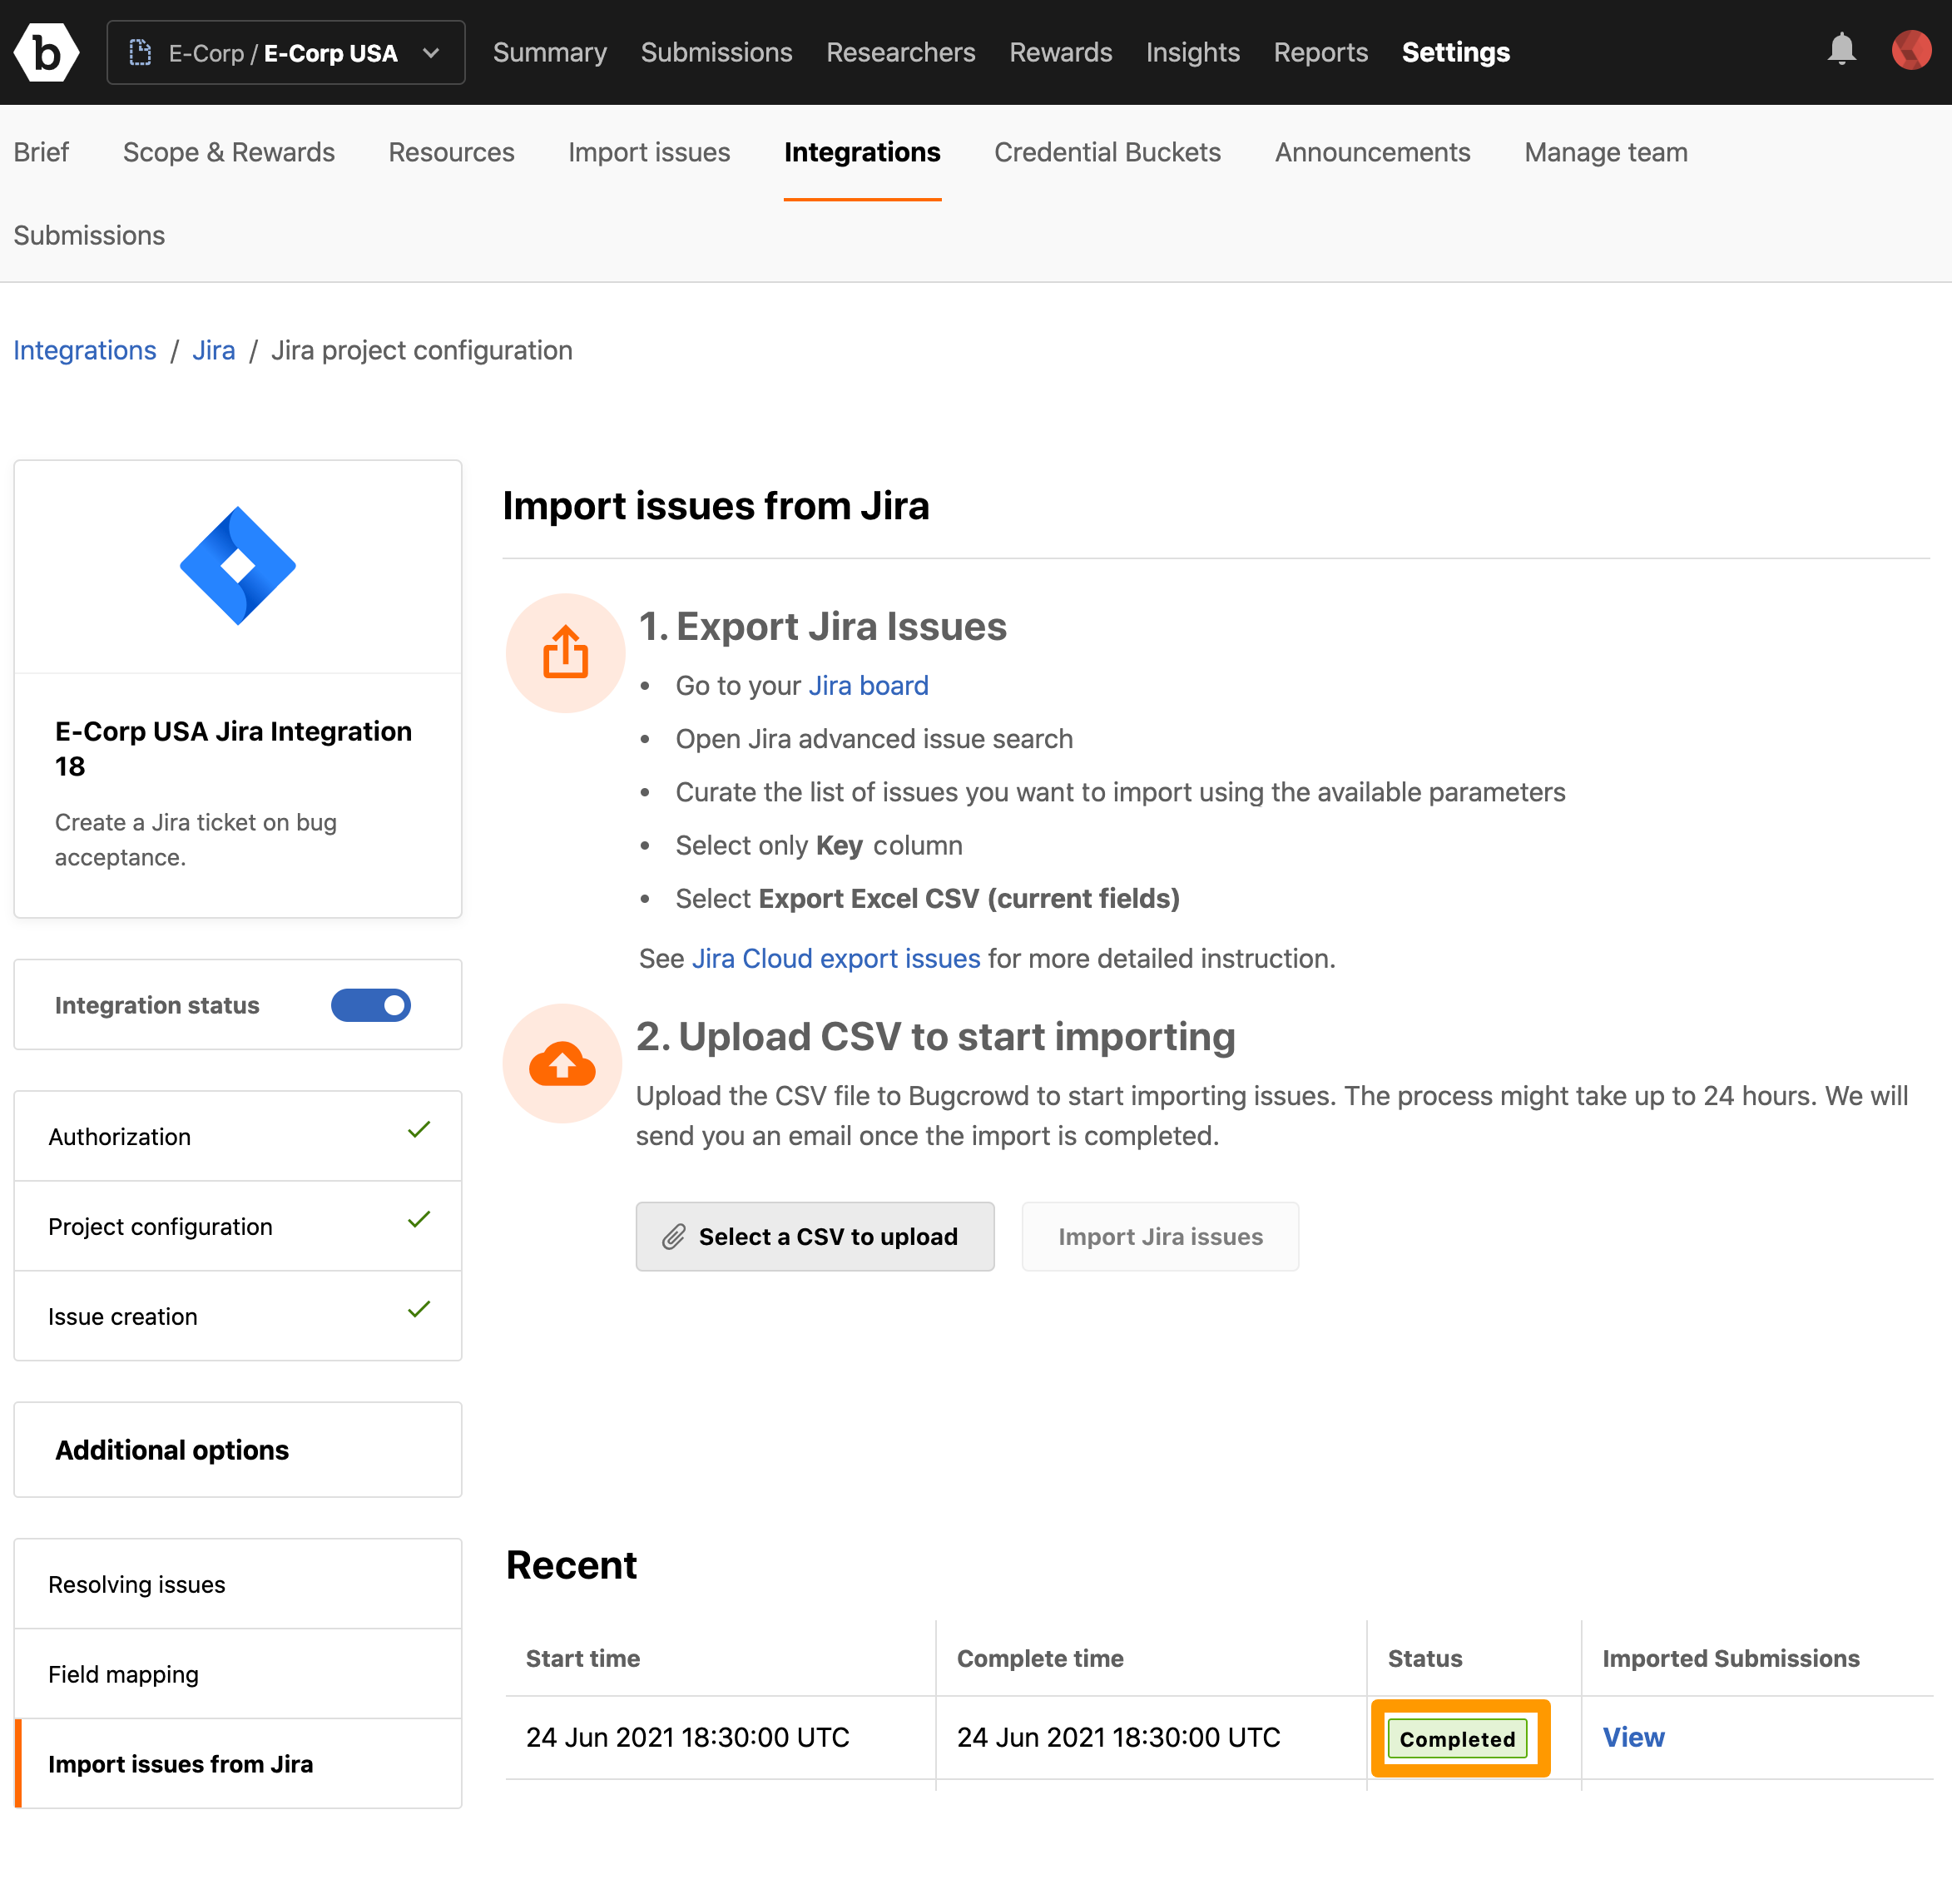Click the Start time column header

pyautogui.click(x=583, y=1658)
